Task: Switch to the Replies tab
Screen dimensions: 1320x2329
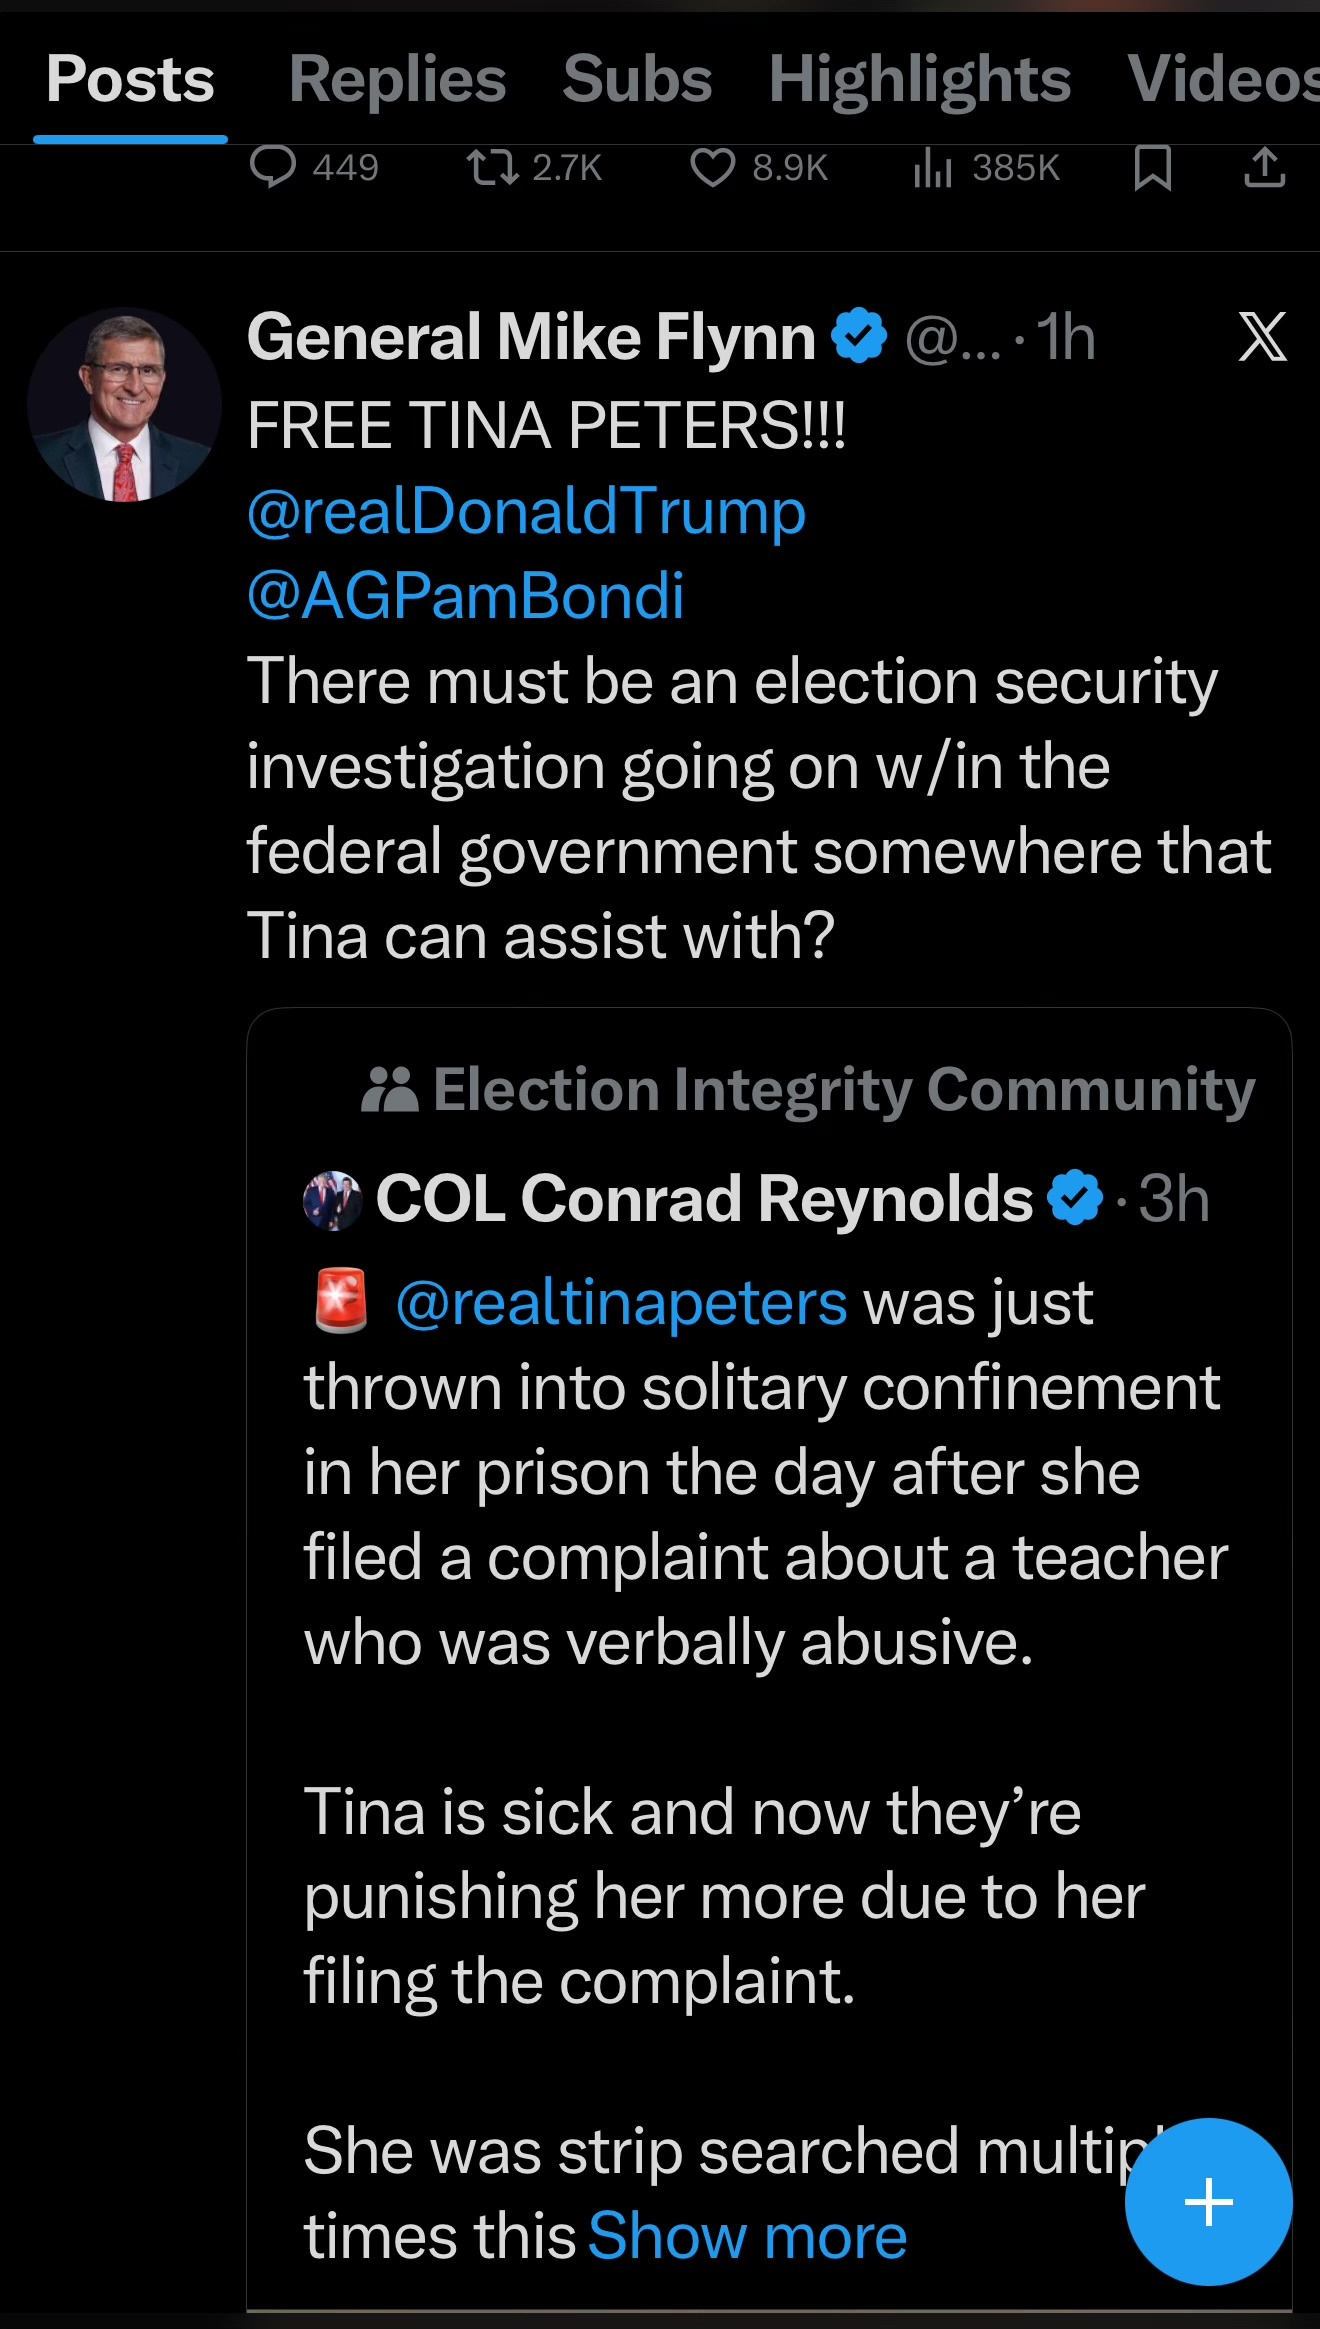Action: pyautogui.click(x=397, y=79)
